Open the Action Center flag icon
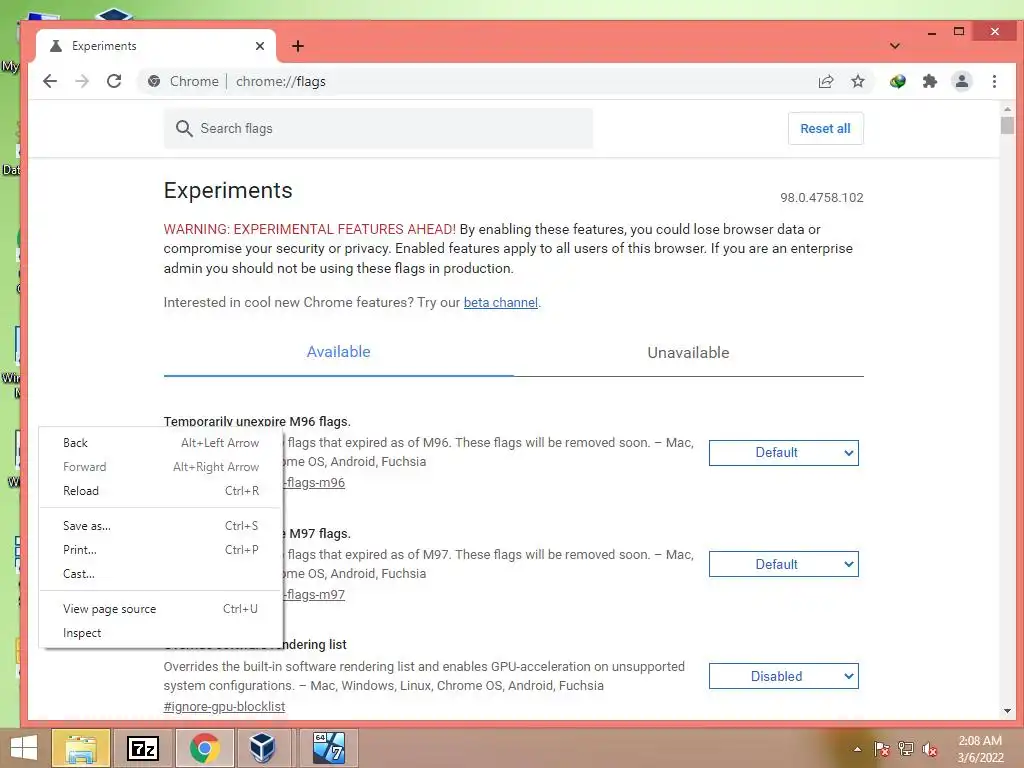 881,749
